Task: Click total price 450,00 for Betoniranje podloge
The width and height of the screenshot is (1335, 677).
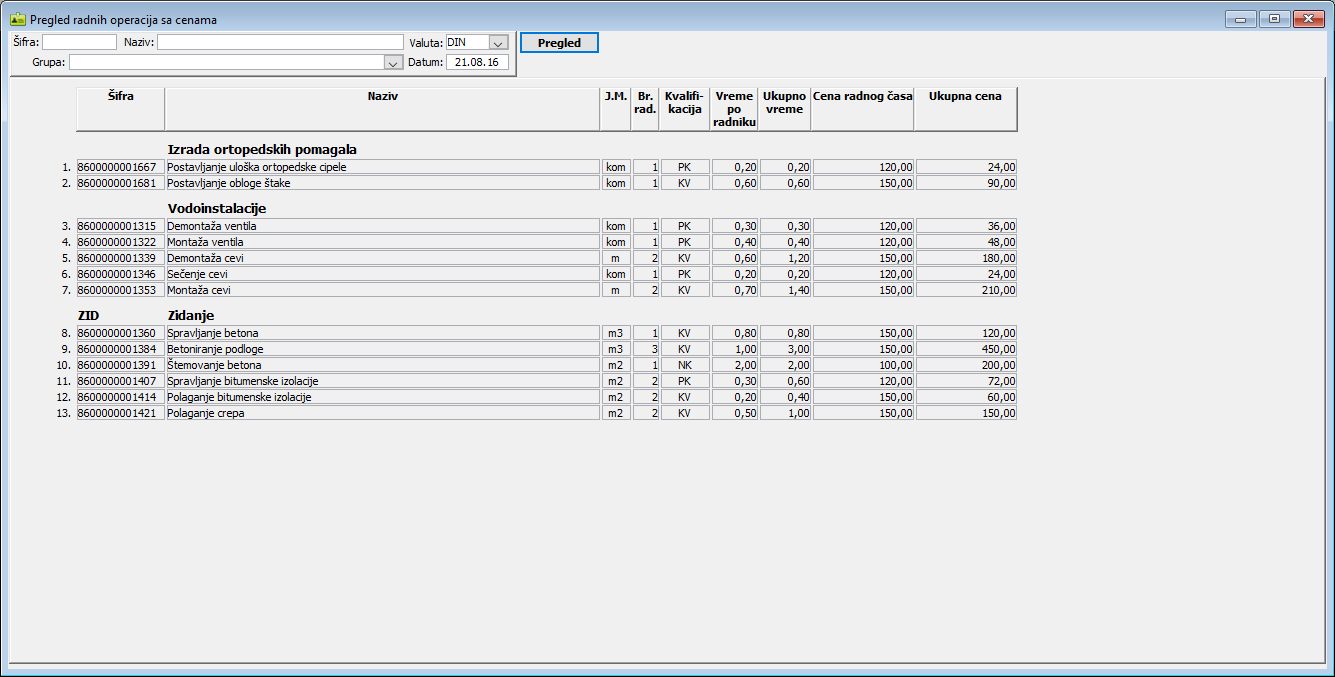Action: (965, 349)
